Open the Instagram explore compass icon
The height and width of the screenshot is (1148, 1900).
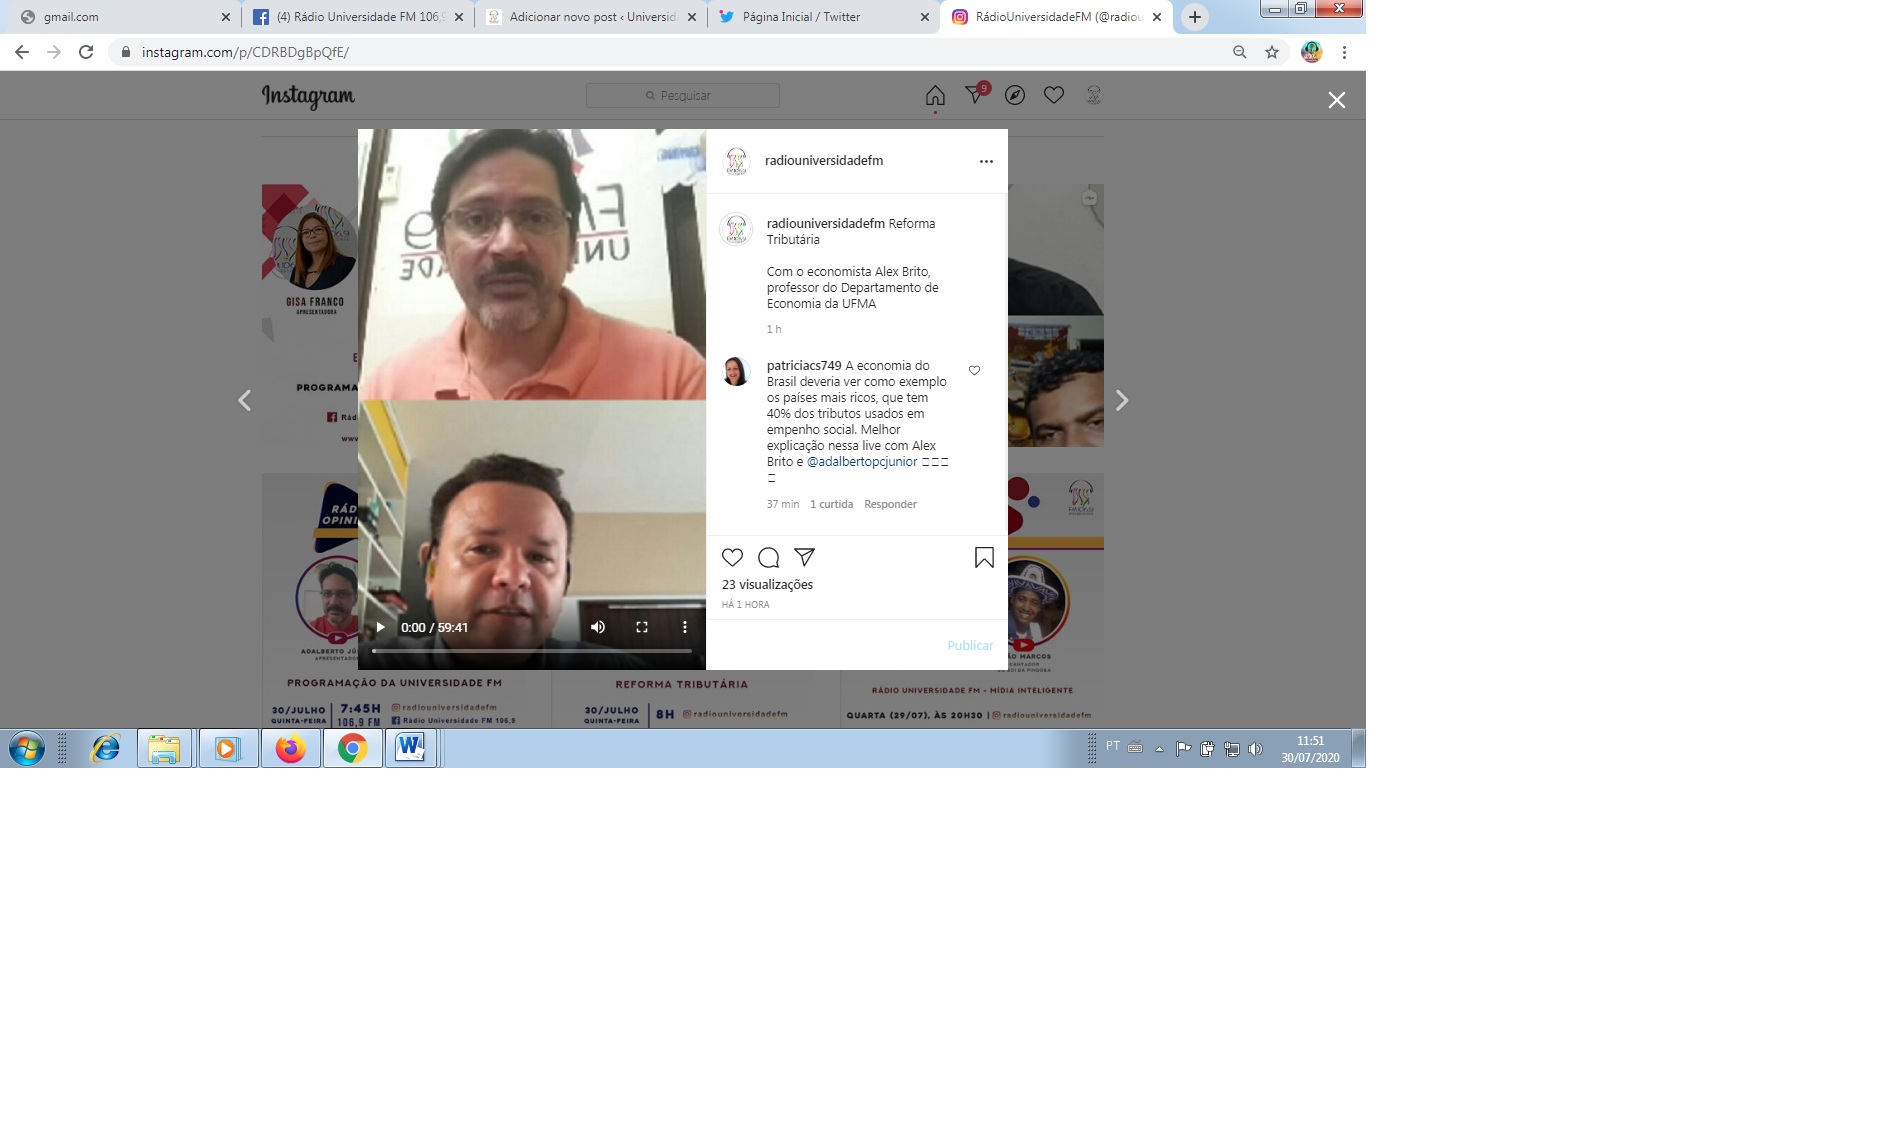(x=1015, y=95)
